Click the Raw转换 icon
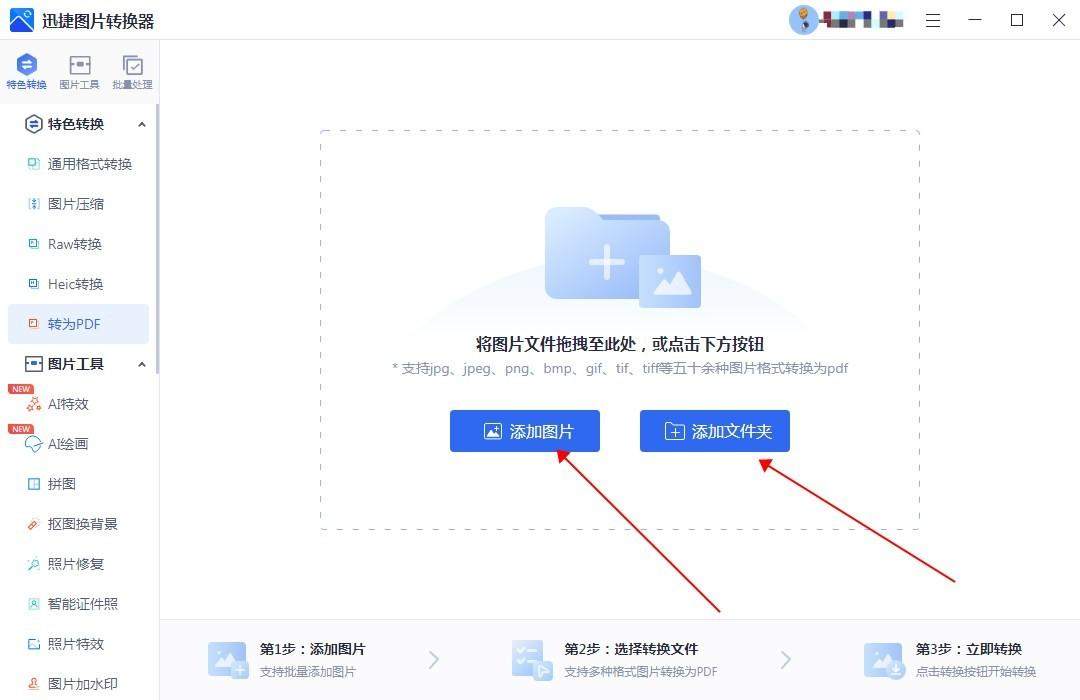This screenshot has height=700, width=1080. coord(33,243)
